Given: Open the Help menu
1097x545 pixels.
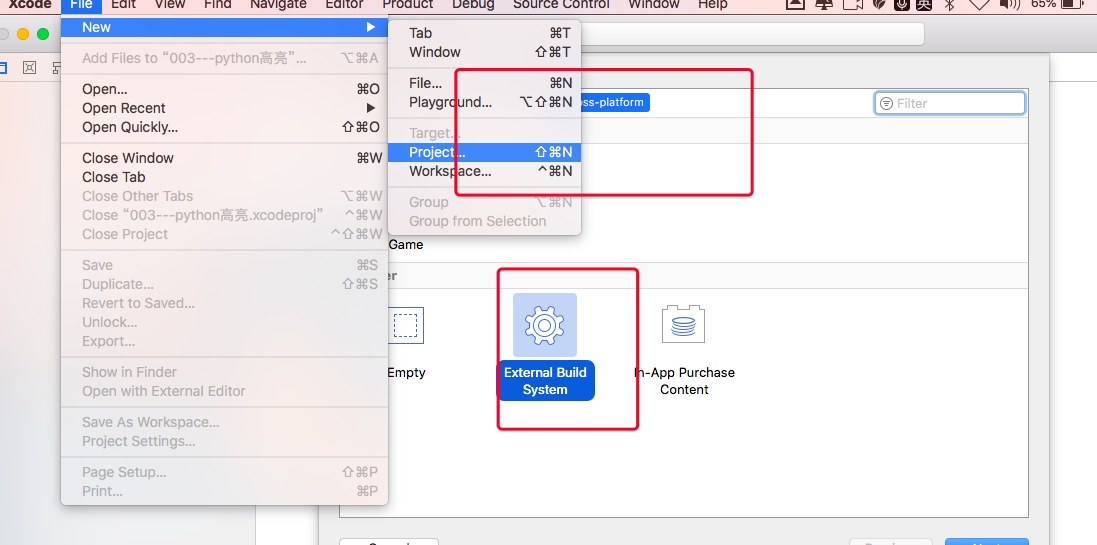Looking at the screenshot, I should (712, 4).
